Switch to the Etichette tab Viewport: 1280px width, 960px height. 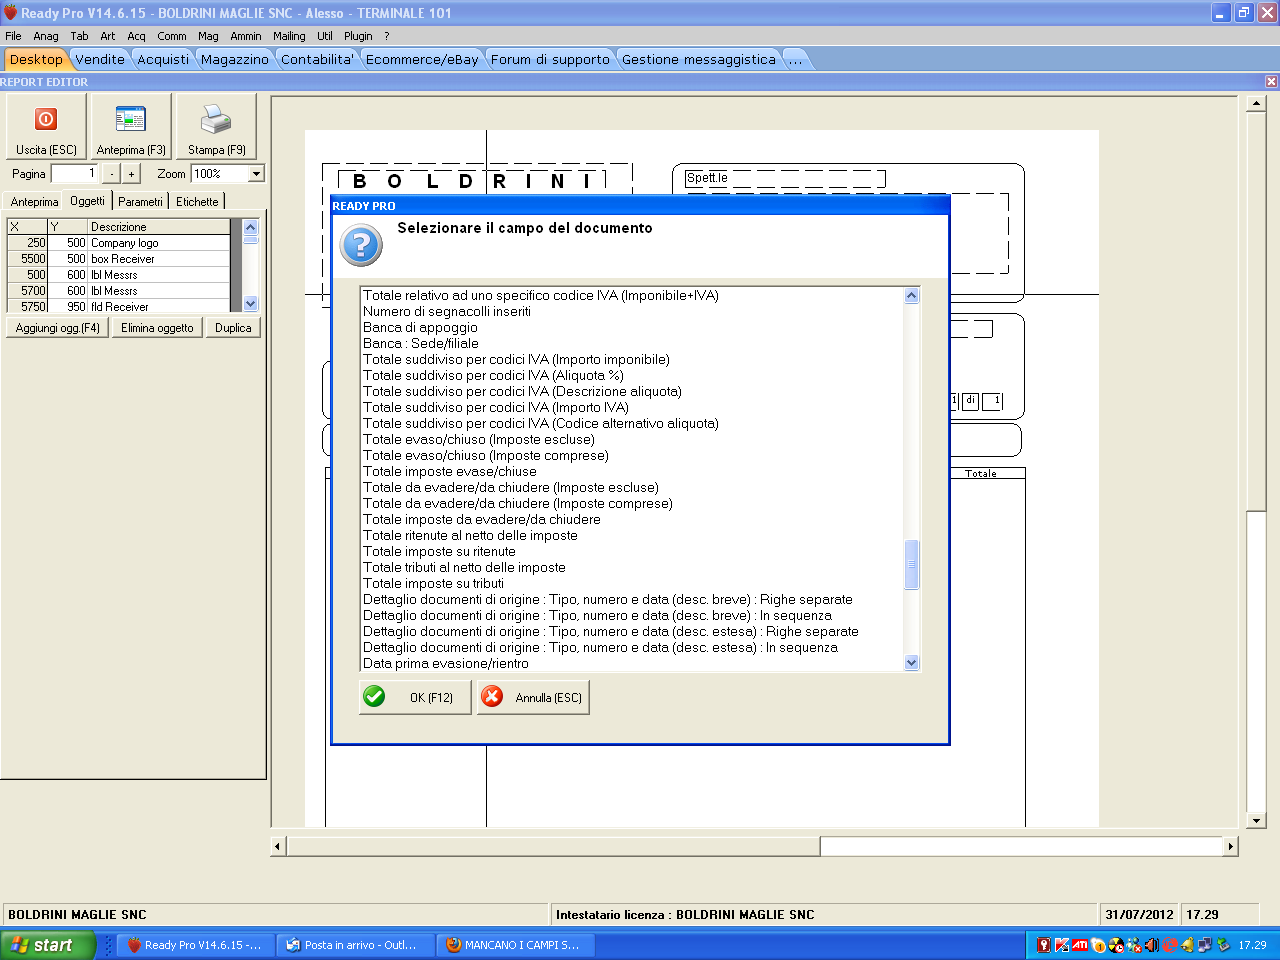197,202
